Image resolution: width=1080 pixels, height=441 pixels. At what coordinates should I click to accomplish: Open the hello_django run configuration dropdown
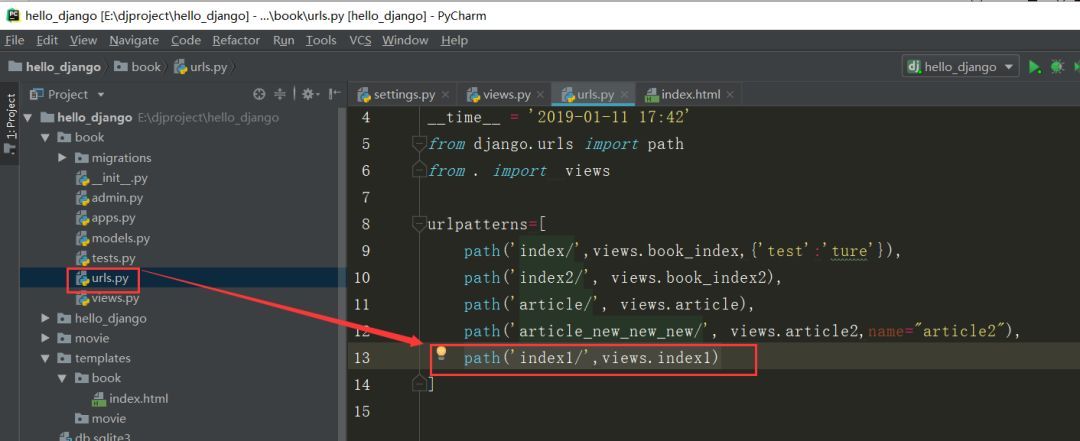pyautogui.click(x=961, y=67)
